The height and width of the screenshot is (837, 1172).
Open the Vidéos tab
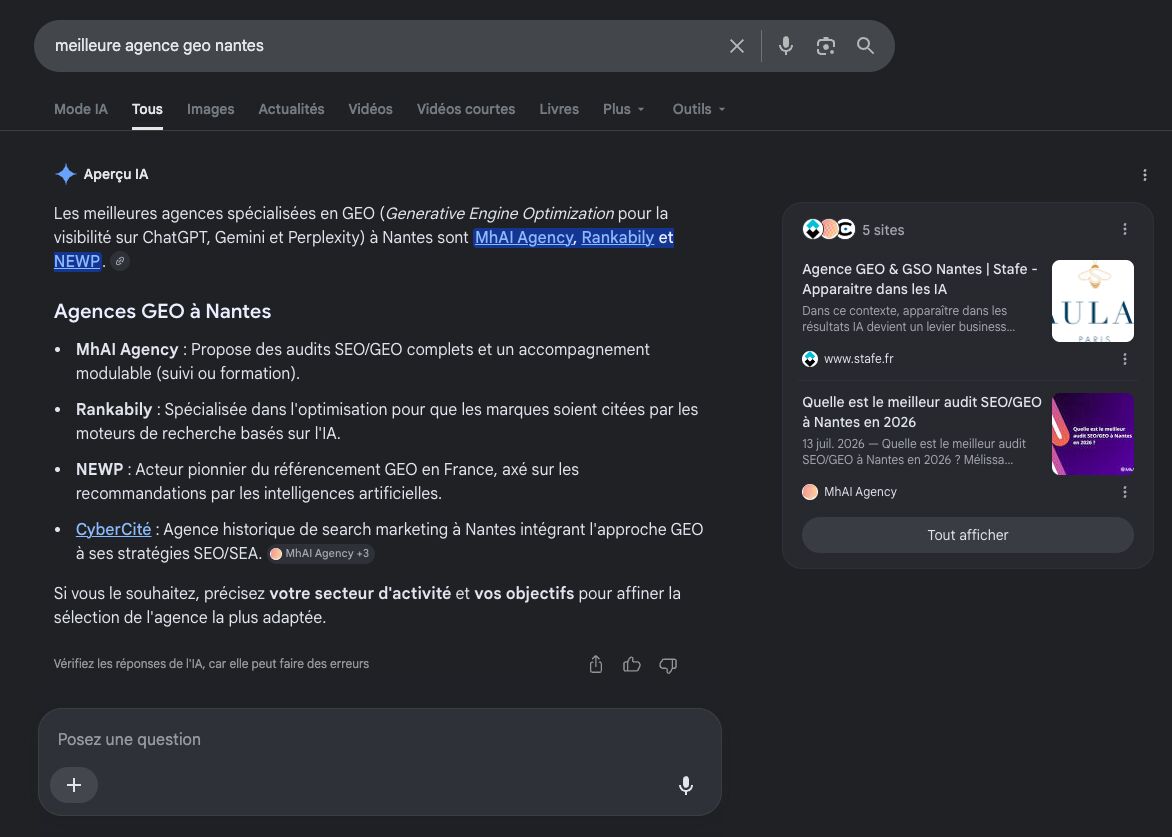[x=370, y=109]
